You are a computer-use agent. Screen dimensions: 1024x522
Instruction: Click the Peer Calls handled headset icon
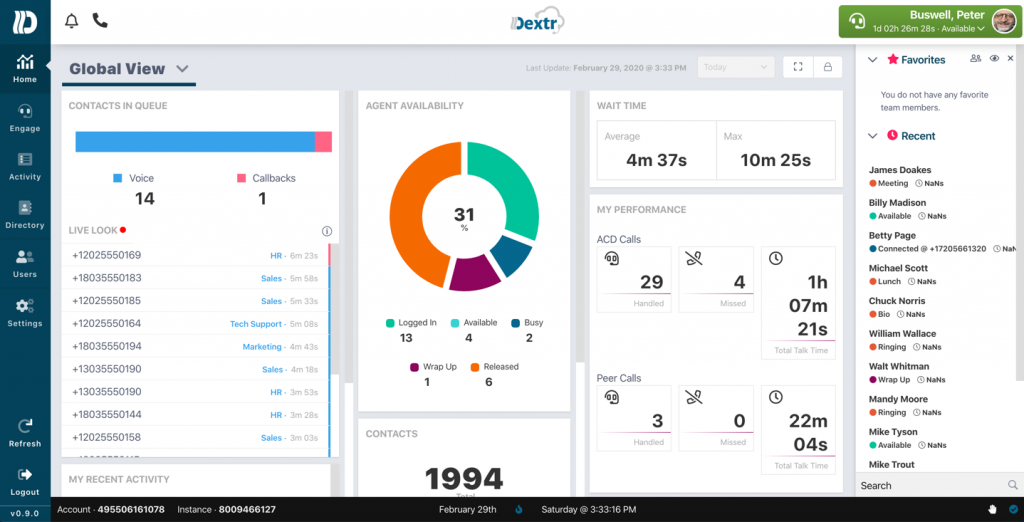tap(611, 397)
